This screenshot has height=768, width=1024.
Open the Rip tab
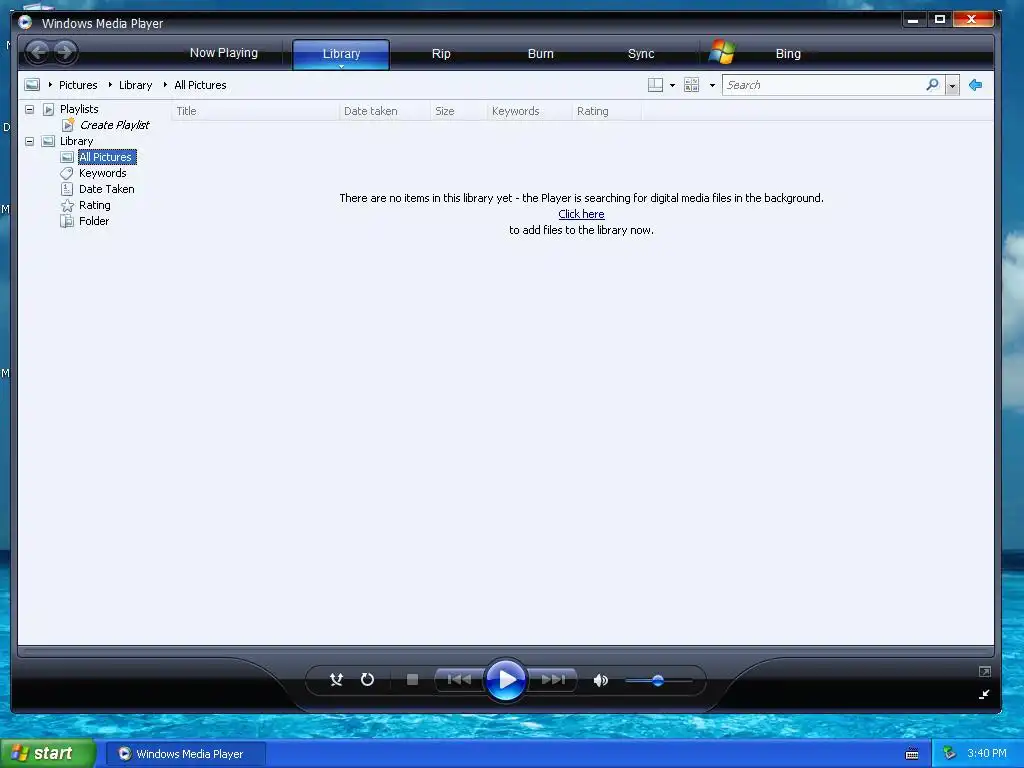point(441,54)
